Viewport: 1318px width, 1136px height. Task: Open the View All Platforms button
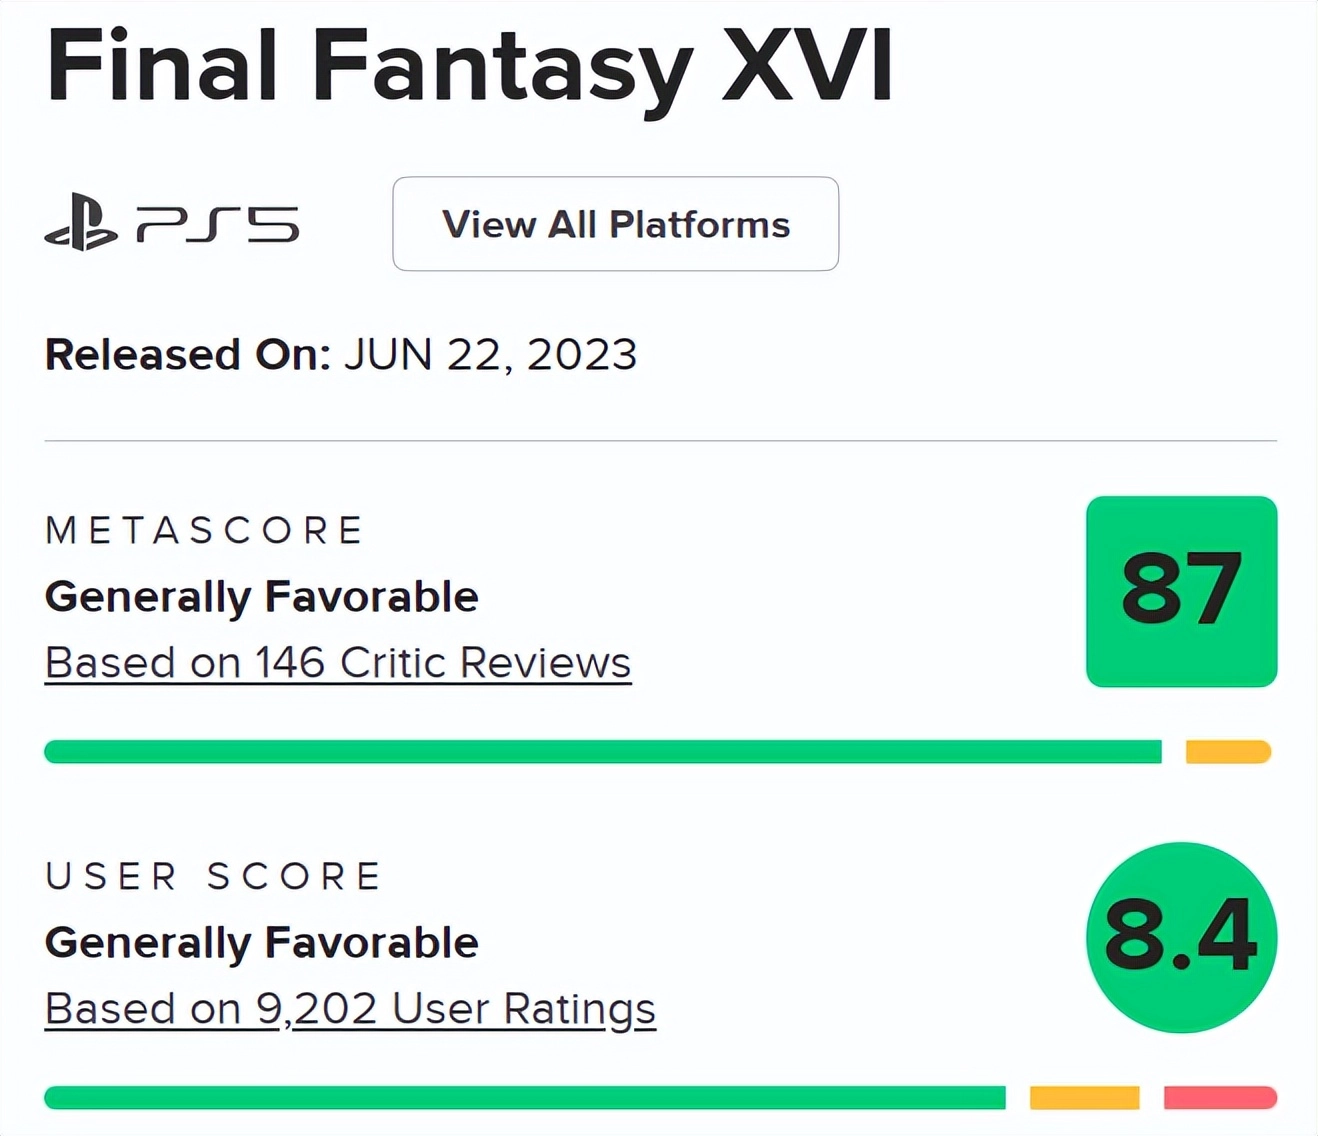click(x=615, y=224)
